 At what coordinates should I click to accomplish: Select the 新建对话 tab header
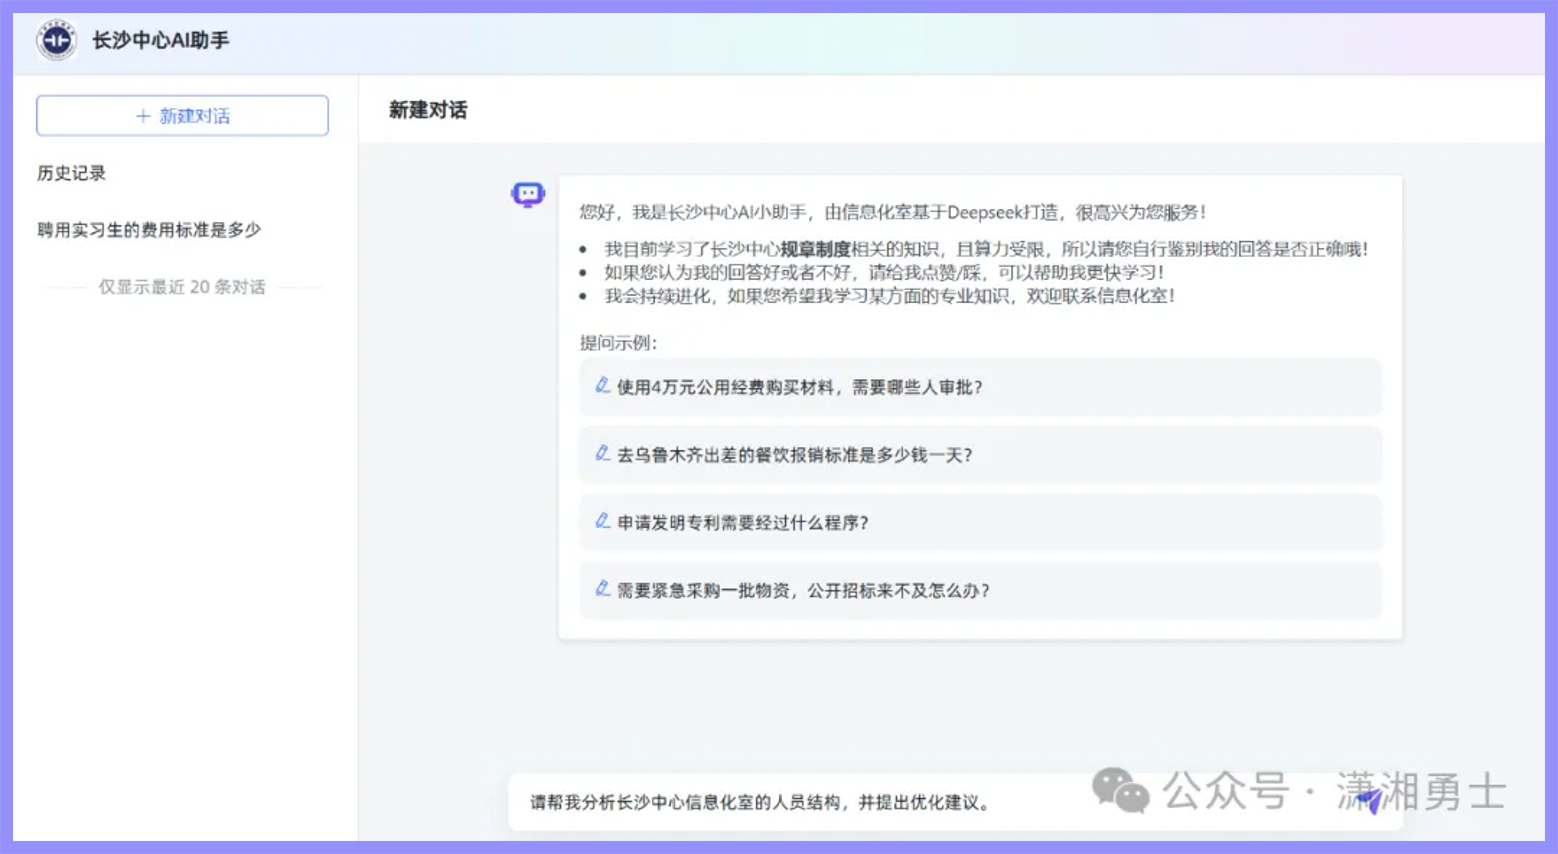427,110
